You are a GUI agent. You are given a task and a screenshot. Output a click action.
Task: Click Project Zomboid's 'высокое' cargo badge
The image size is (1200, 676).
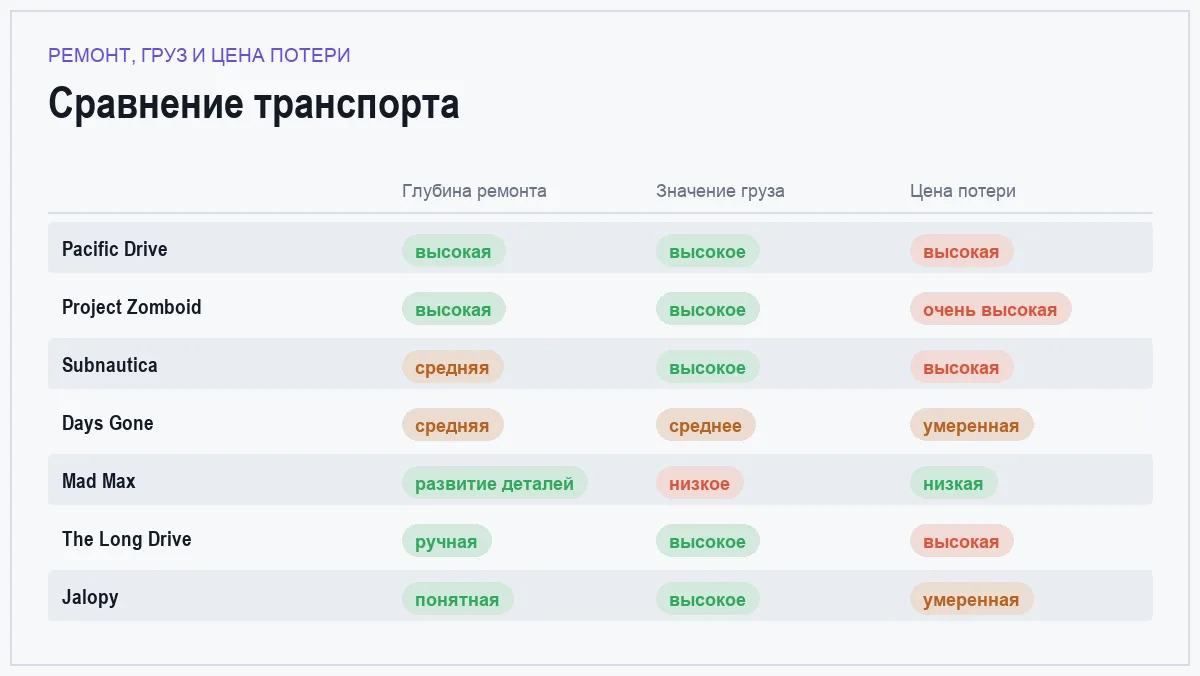point(708,309)
